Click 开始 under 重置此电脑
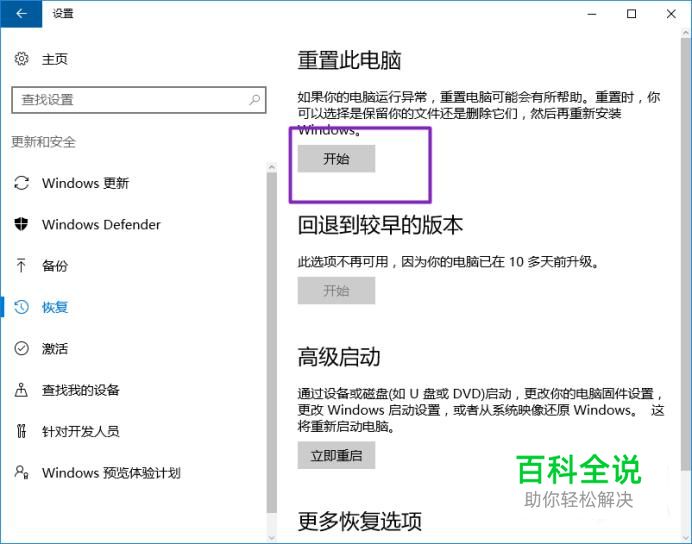Screen dimensions: 692x544 coord(336,158)
